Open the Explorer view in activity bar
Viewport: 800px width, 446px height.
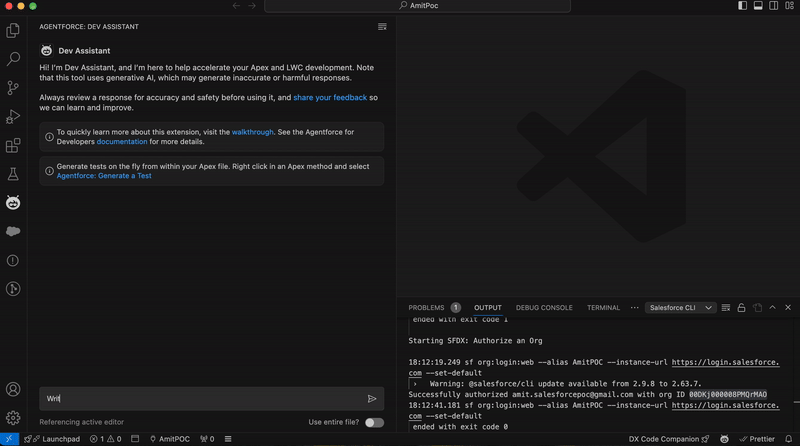pos(13,31)
